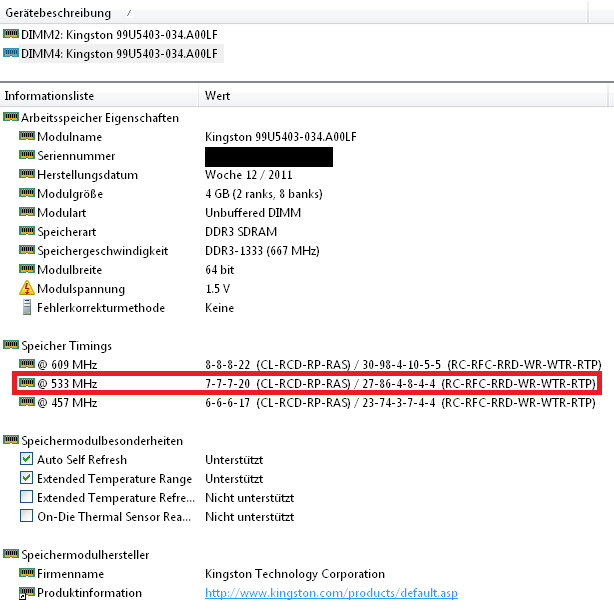Click the value Unbuffered DIMM

tap(253, 213)
